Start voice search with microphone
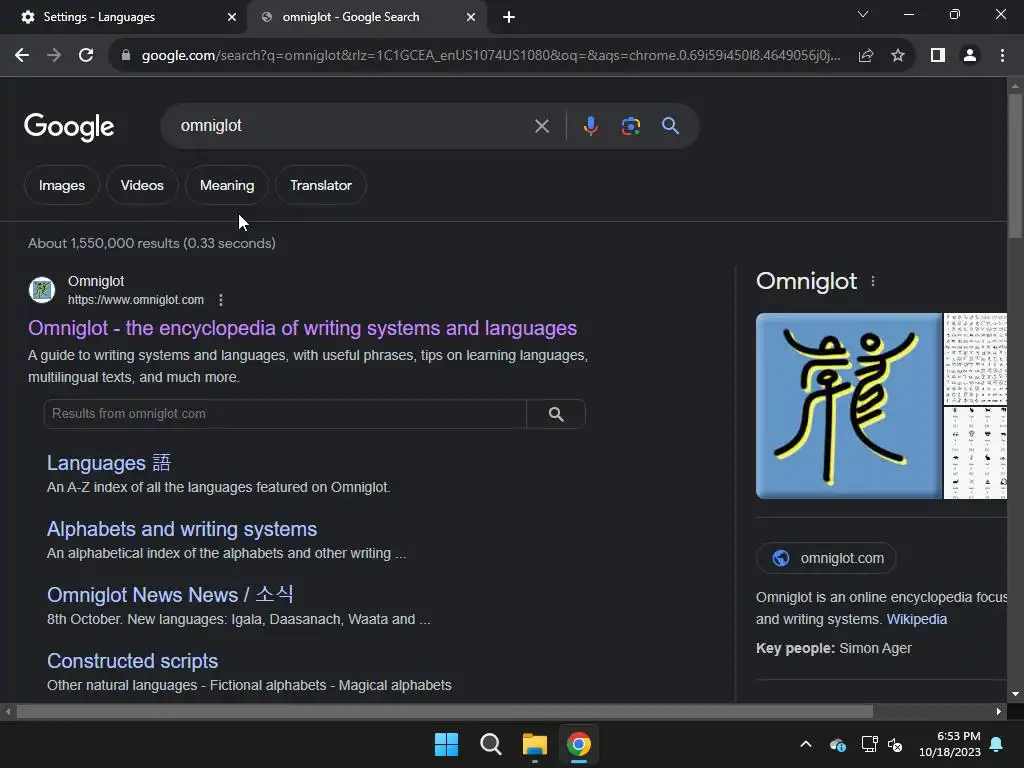1024x768 pixels. point(590,126)
